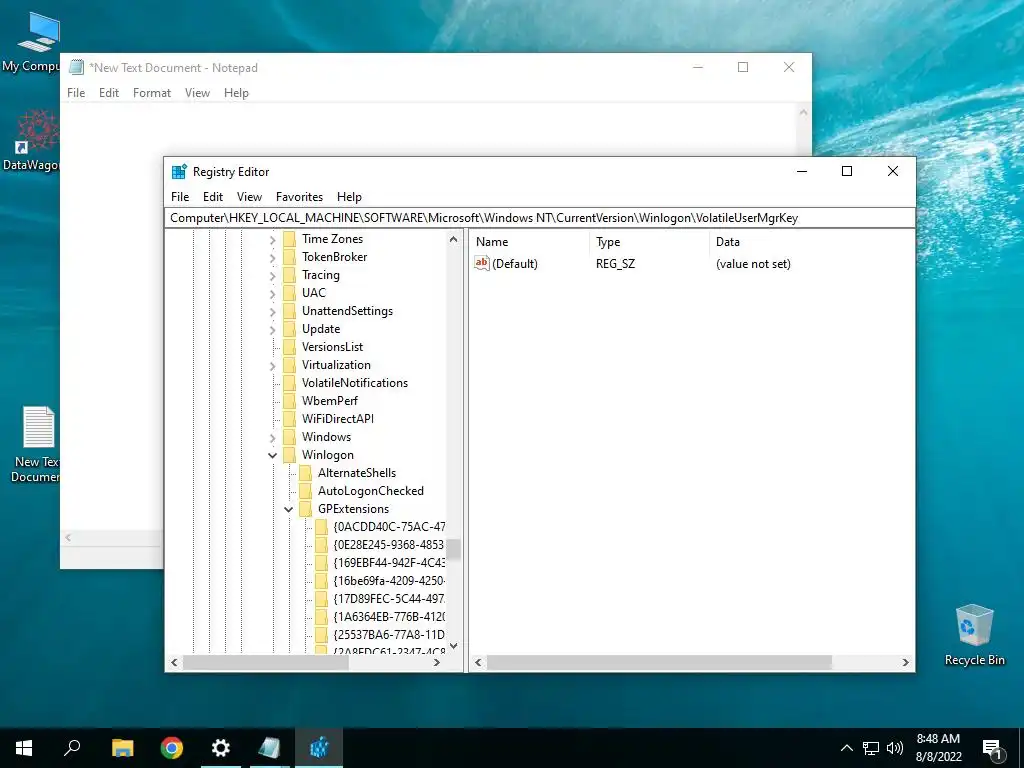Viewport: 1024px width, 768px height.
Task: Open the File menu in Notepad
Action: pyautogui.click(x=76, y=93)
